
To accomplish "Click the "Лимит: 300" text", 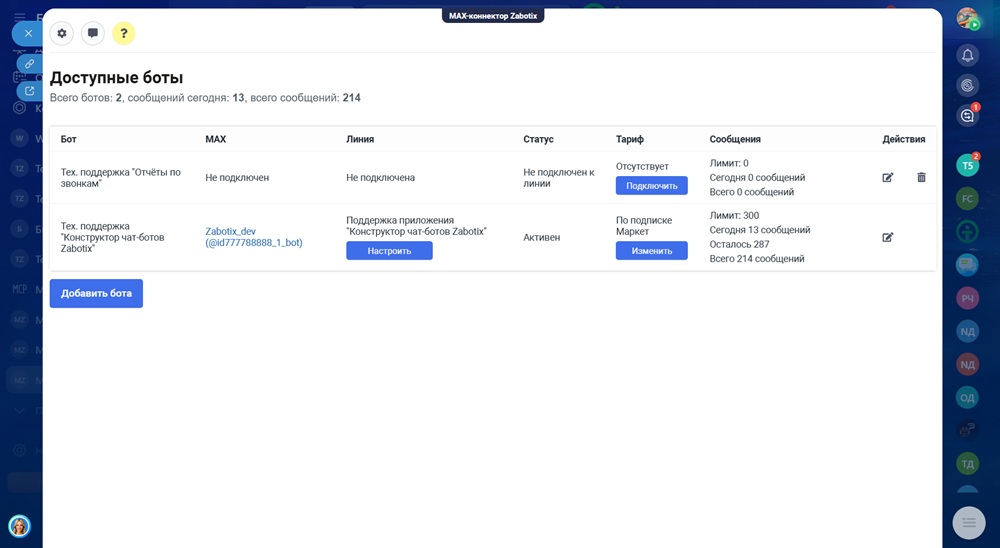I will tap(734, 216).
